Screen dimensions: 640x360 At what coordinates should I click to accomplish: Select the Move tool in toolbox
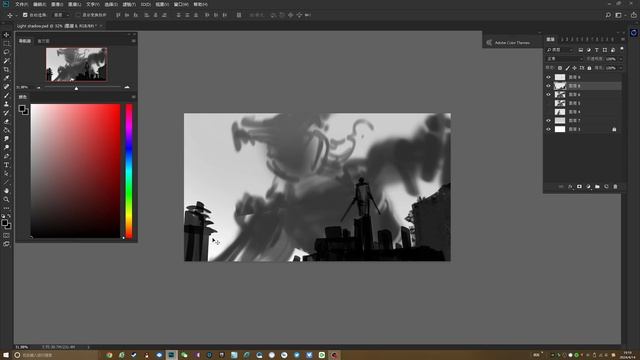6,35
